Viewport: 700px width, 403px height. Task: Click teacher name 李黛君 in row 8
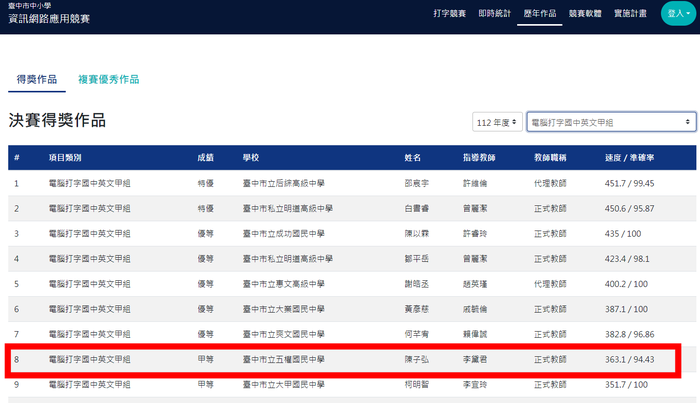[x=475, y=359]
